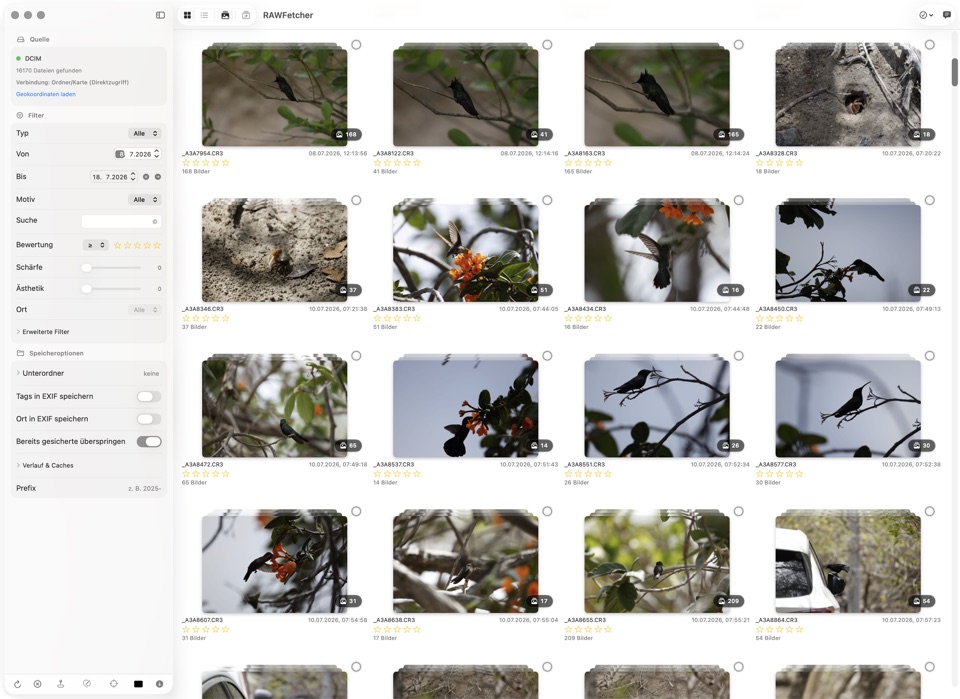960x699 pixels.
Task: Click the Quelle section drive icon
Action: pos(20,39)
